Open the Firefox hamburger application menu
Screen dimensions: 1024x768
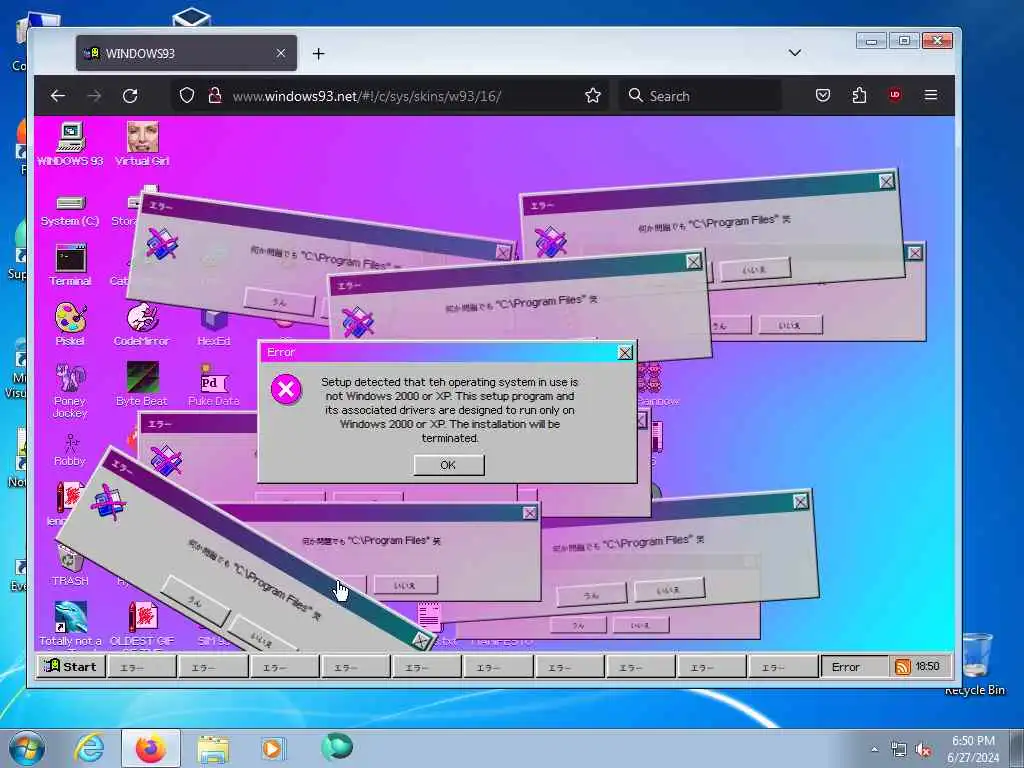931,95
